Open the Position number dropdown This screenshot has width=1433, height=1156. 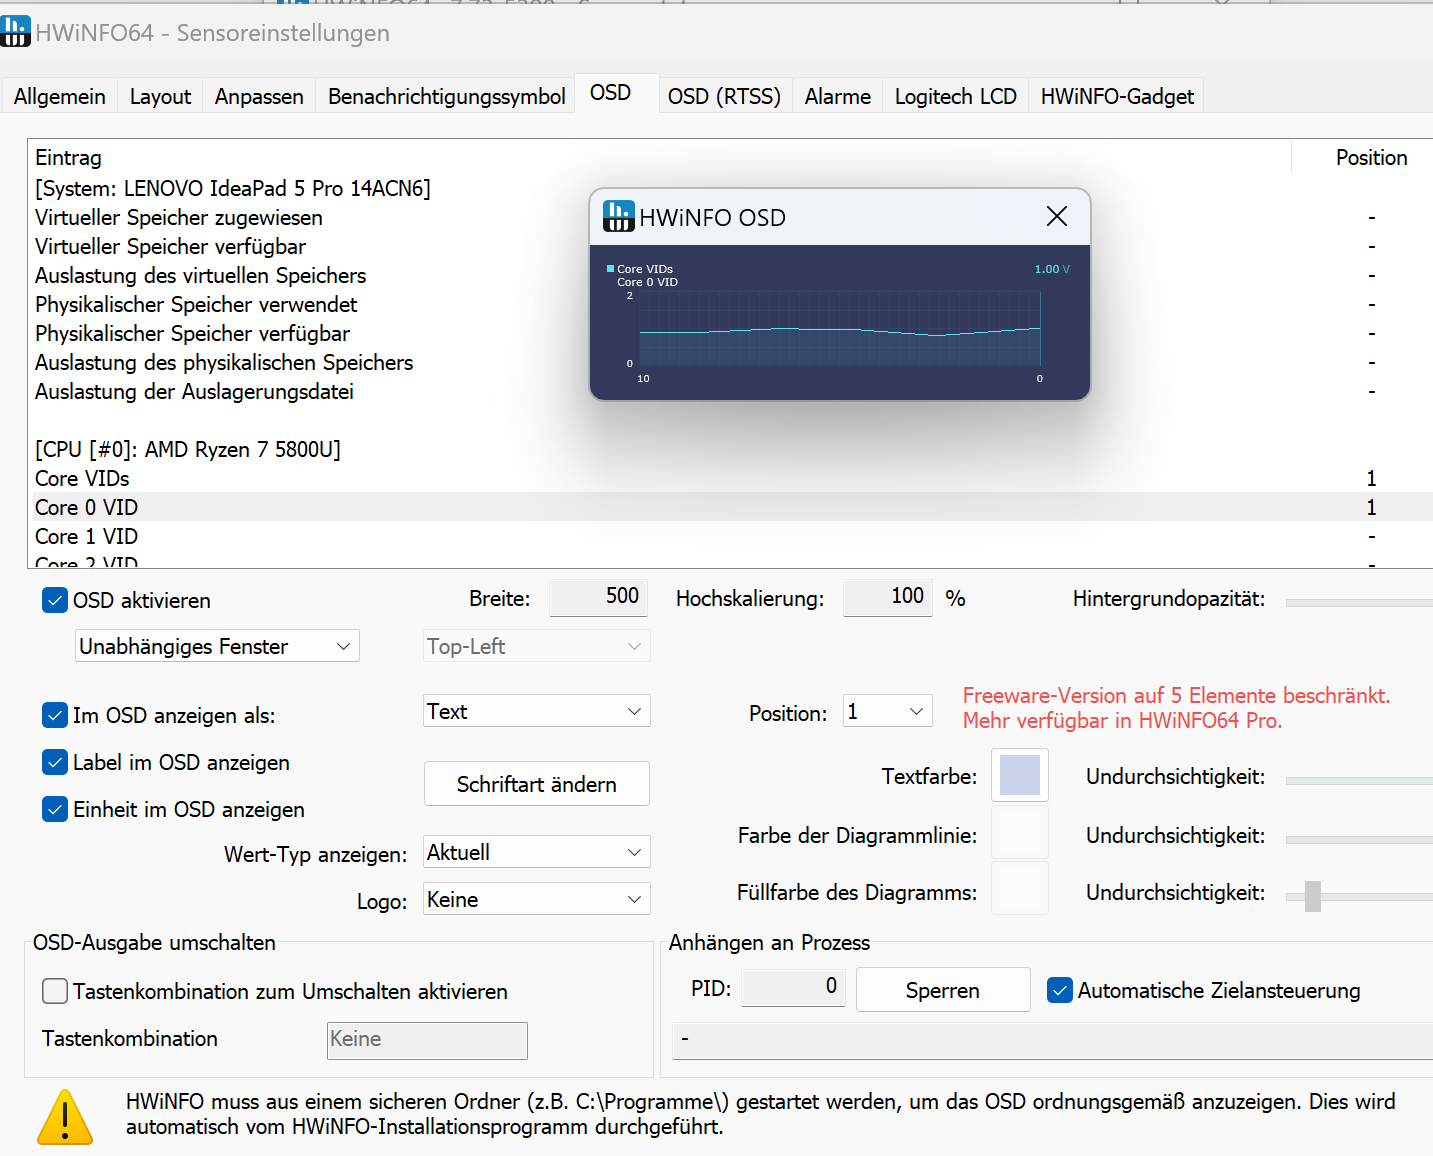[888, 711]
